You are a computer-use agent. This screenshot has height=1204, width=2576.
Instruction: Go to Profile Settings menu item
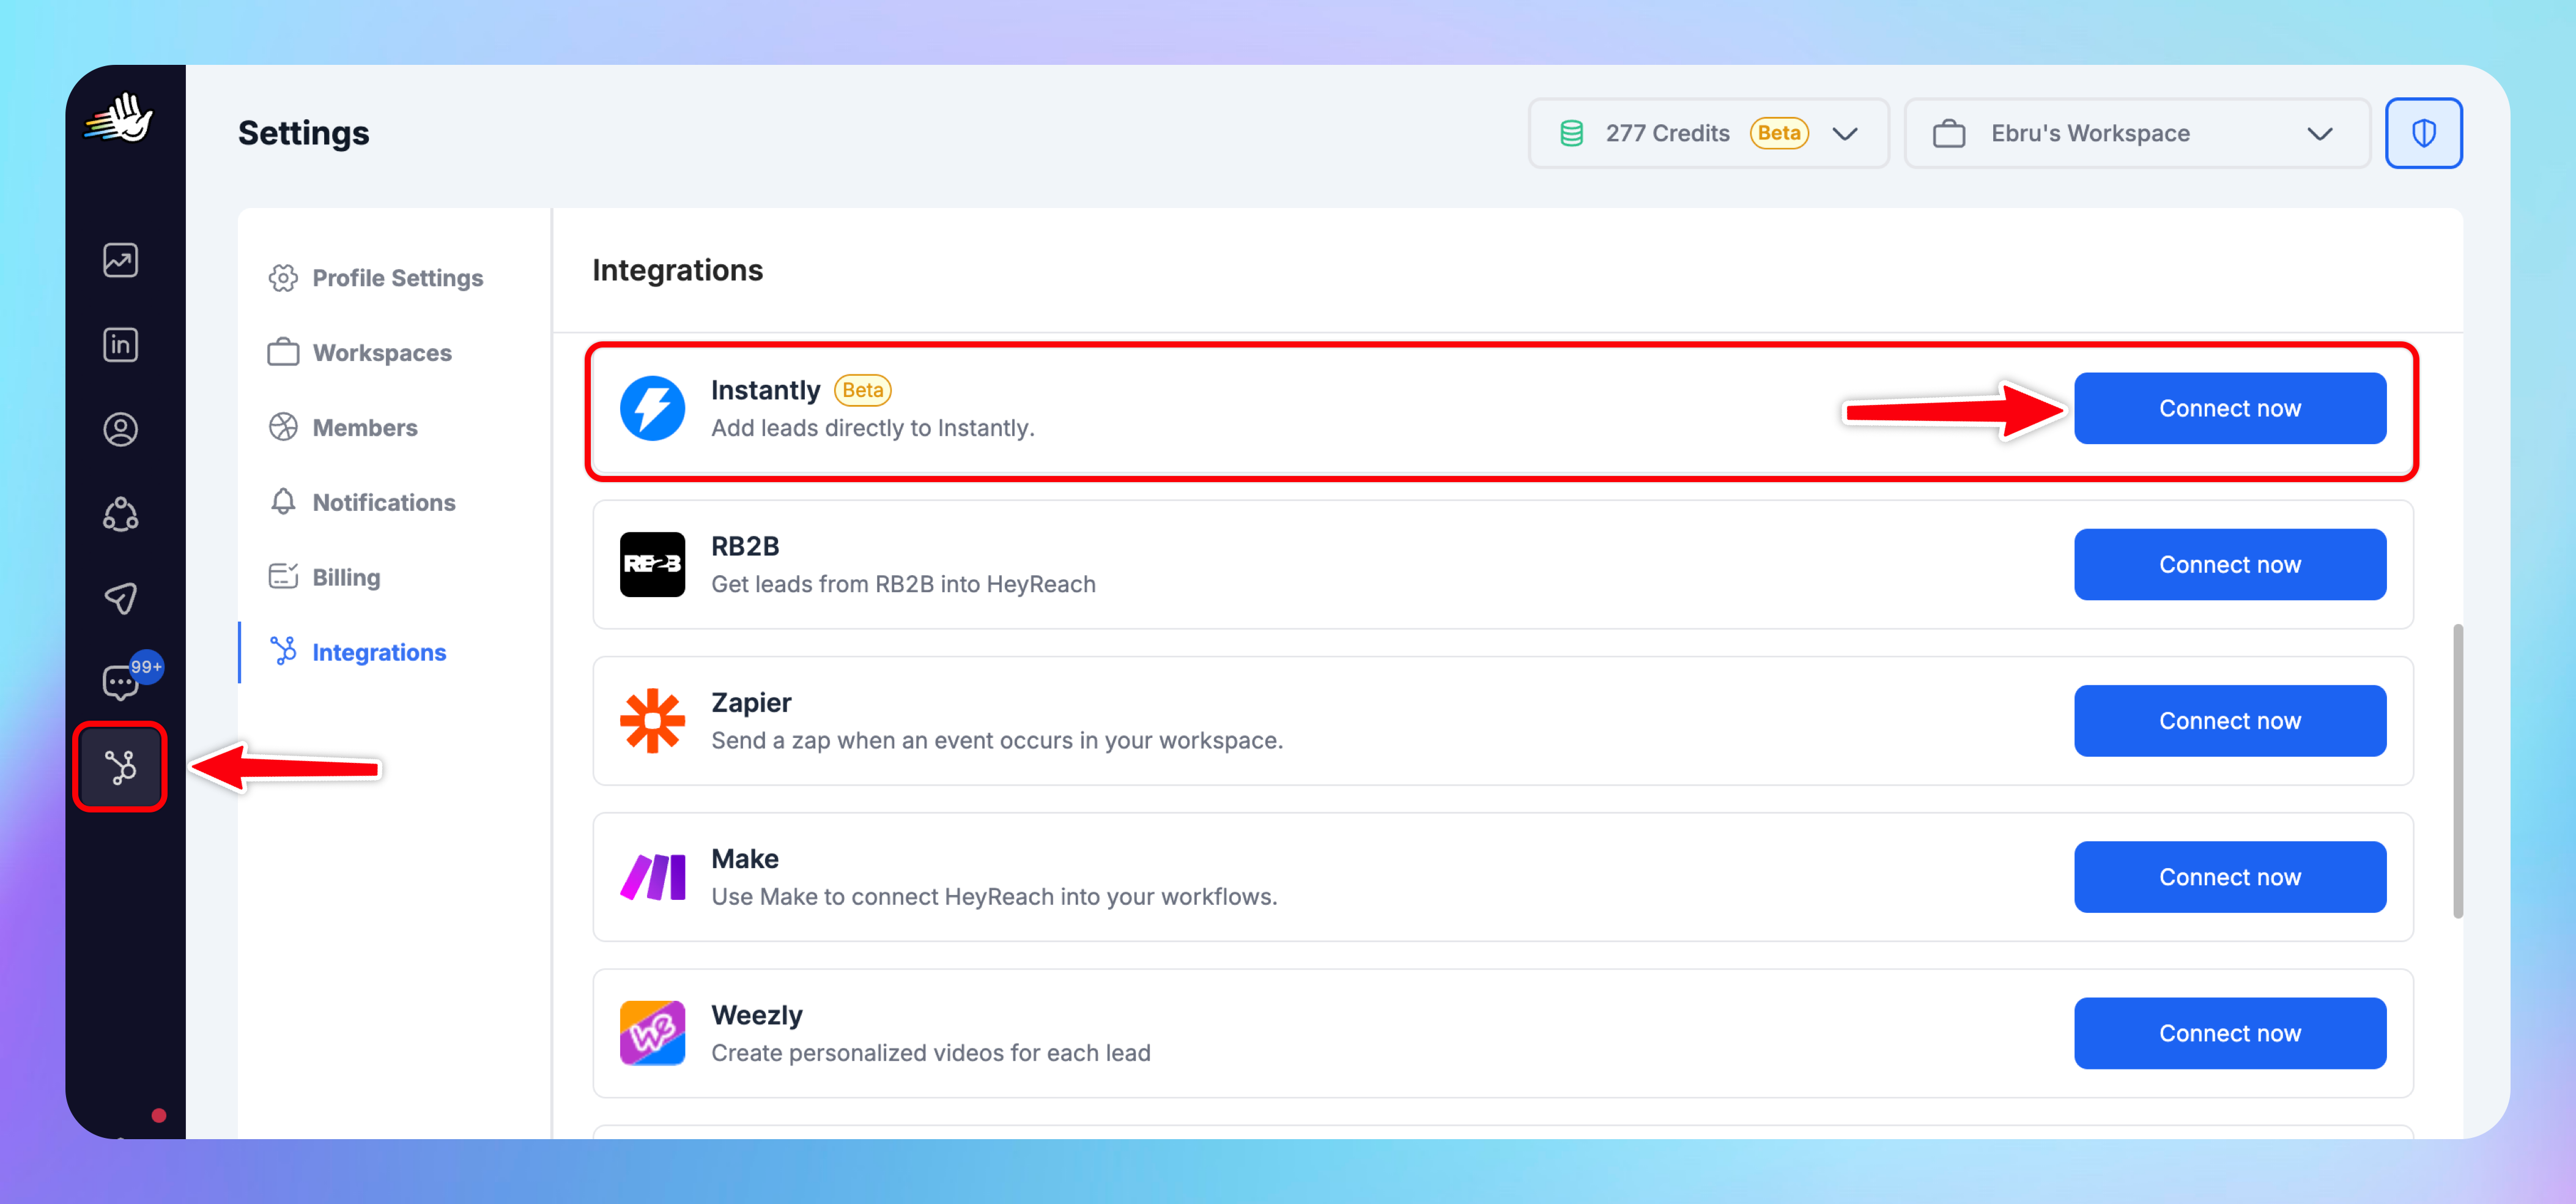396,278
